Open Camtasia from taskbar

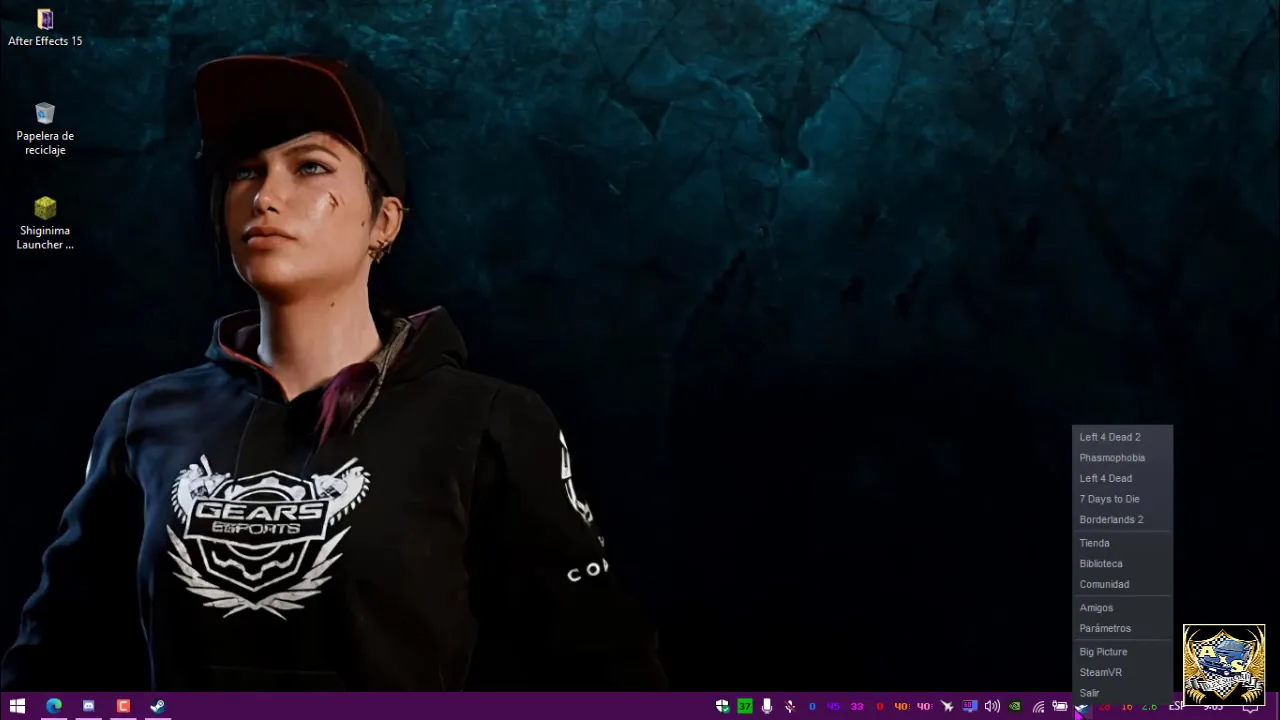(123, 706)
